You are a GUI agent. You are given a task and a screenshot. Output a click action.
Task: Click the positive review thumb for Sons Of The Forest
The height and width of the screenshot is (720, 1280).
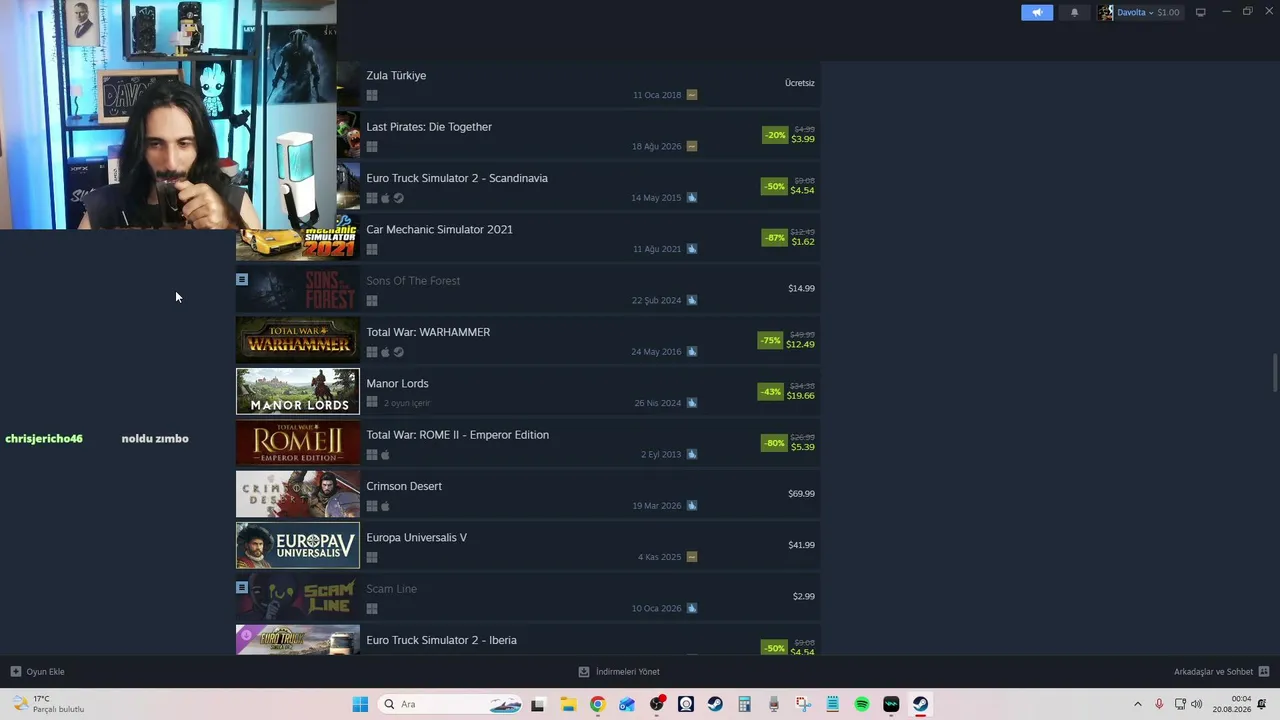pyautogui.click(x=692, y=300)
